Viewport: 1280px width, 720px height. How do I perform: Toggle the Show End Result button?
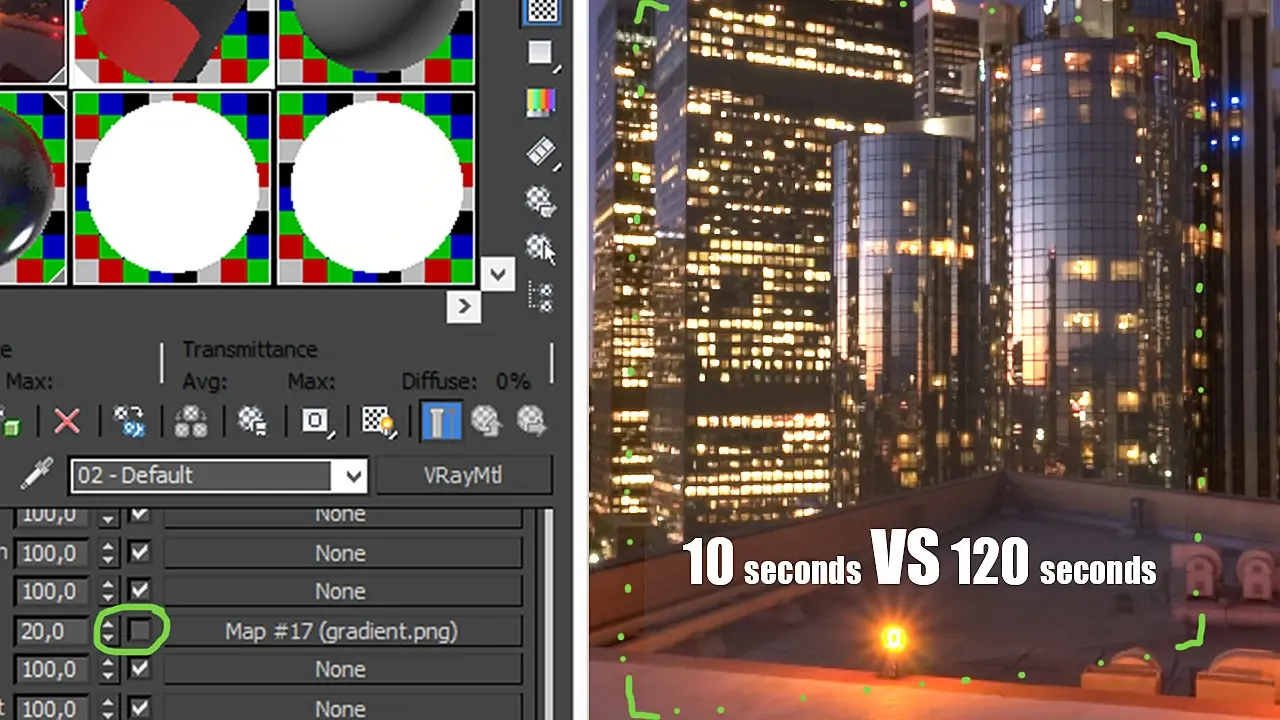pos(440,421)
